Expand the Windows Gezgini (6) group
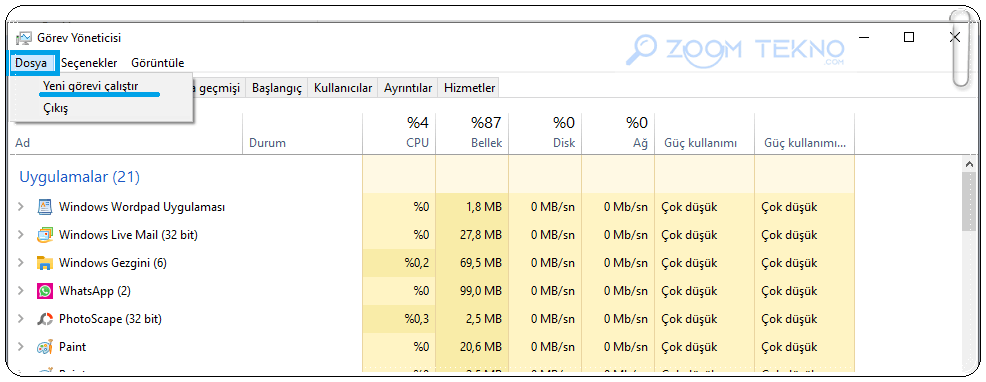 tap(21, 262)
